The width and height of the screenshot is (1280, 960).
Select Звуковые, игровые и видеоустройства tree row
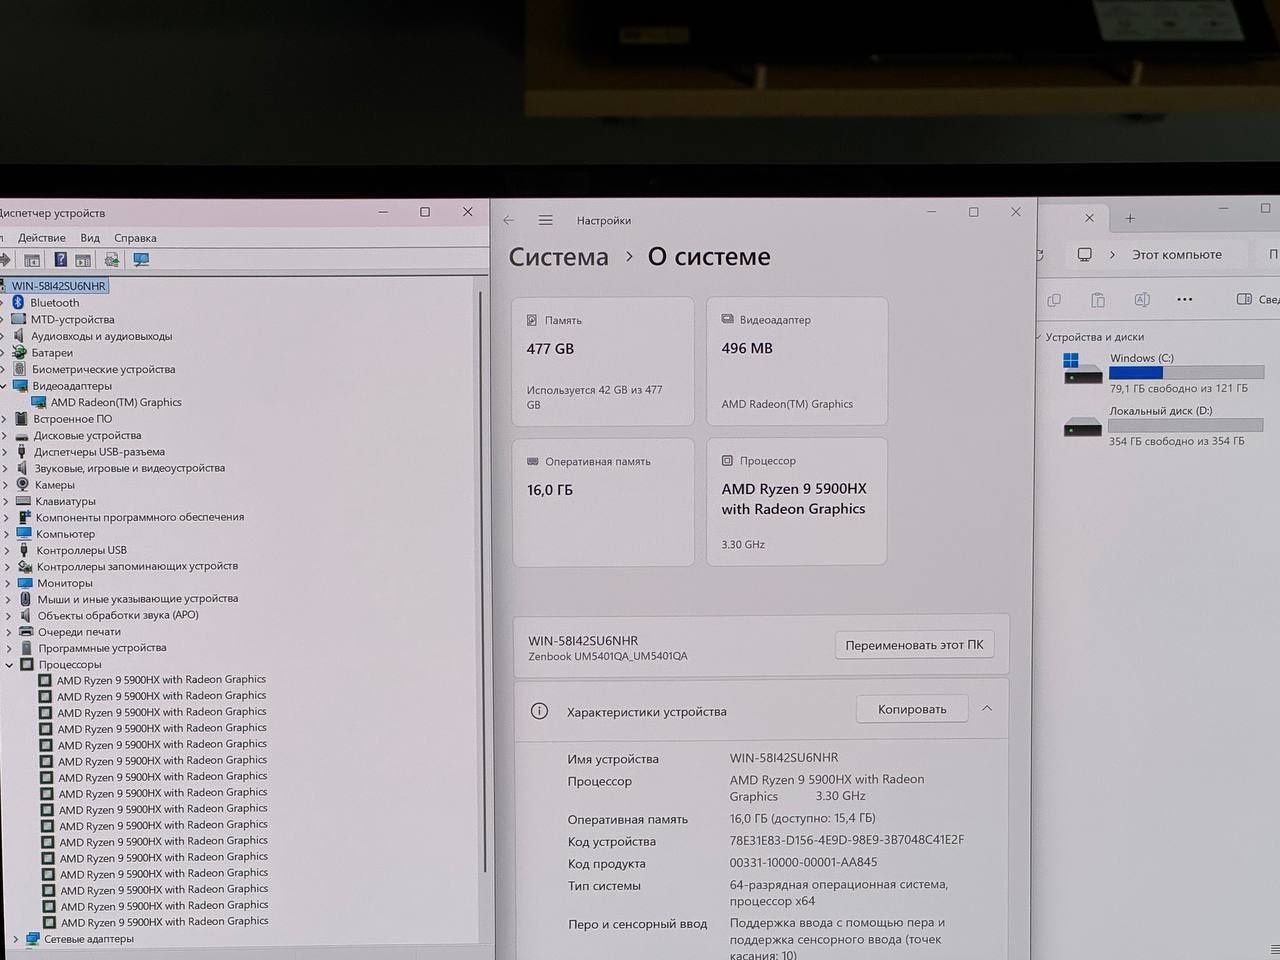tap(129, 468)
